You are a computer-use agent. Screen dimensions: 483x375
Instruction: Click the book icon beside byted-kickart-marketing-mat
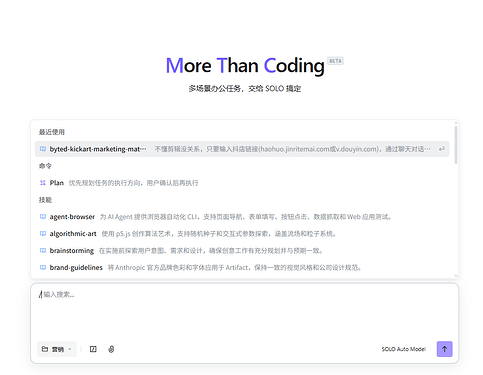(43, 149)
